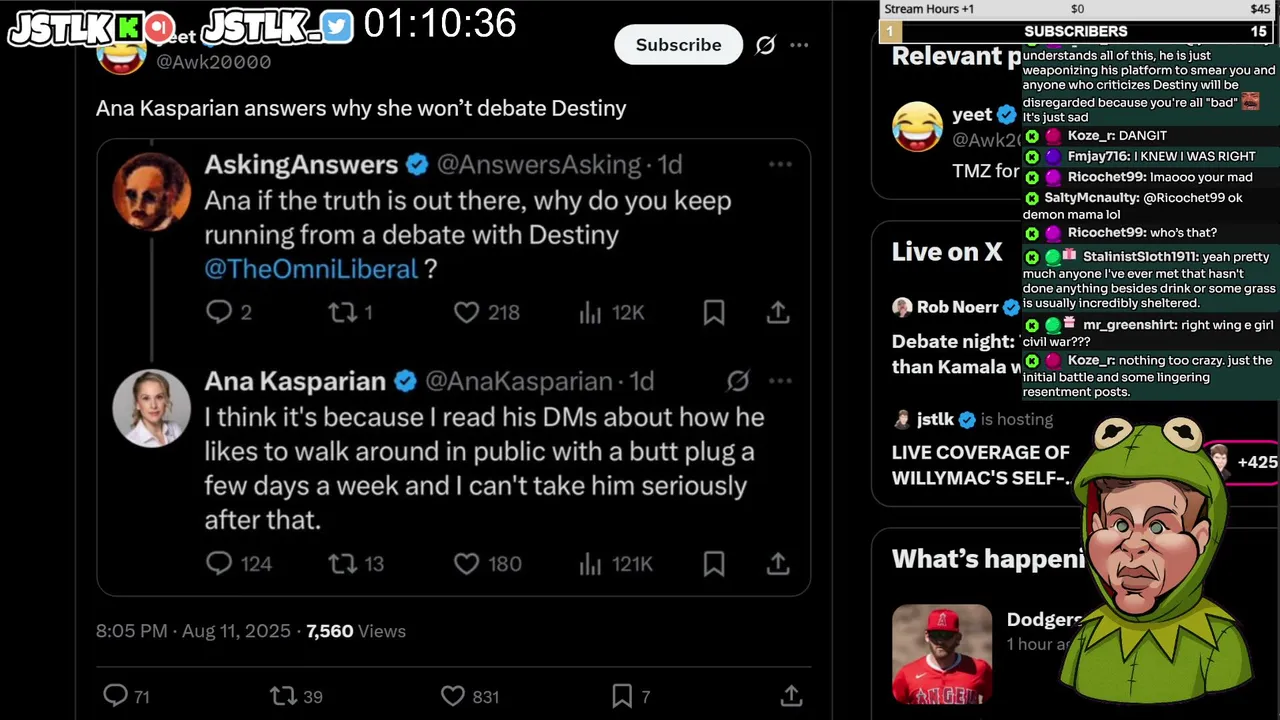Click Grok icon on Ana Kasparian's reply

738,381
